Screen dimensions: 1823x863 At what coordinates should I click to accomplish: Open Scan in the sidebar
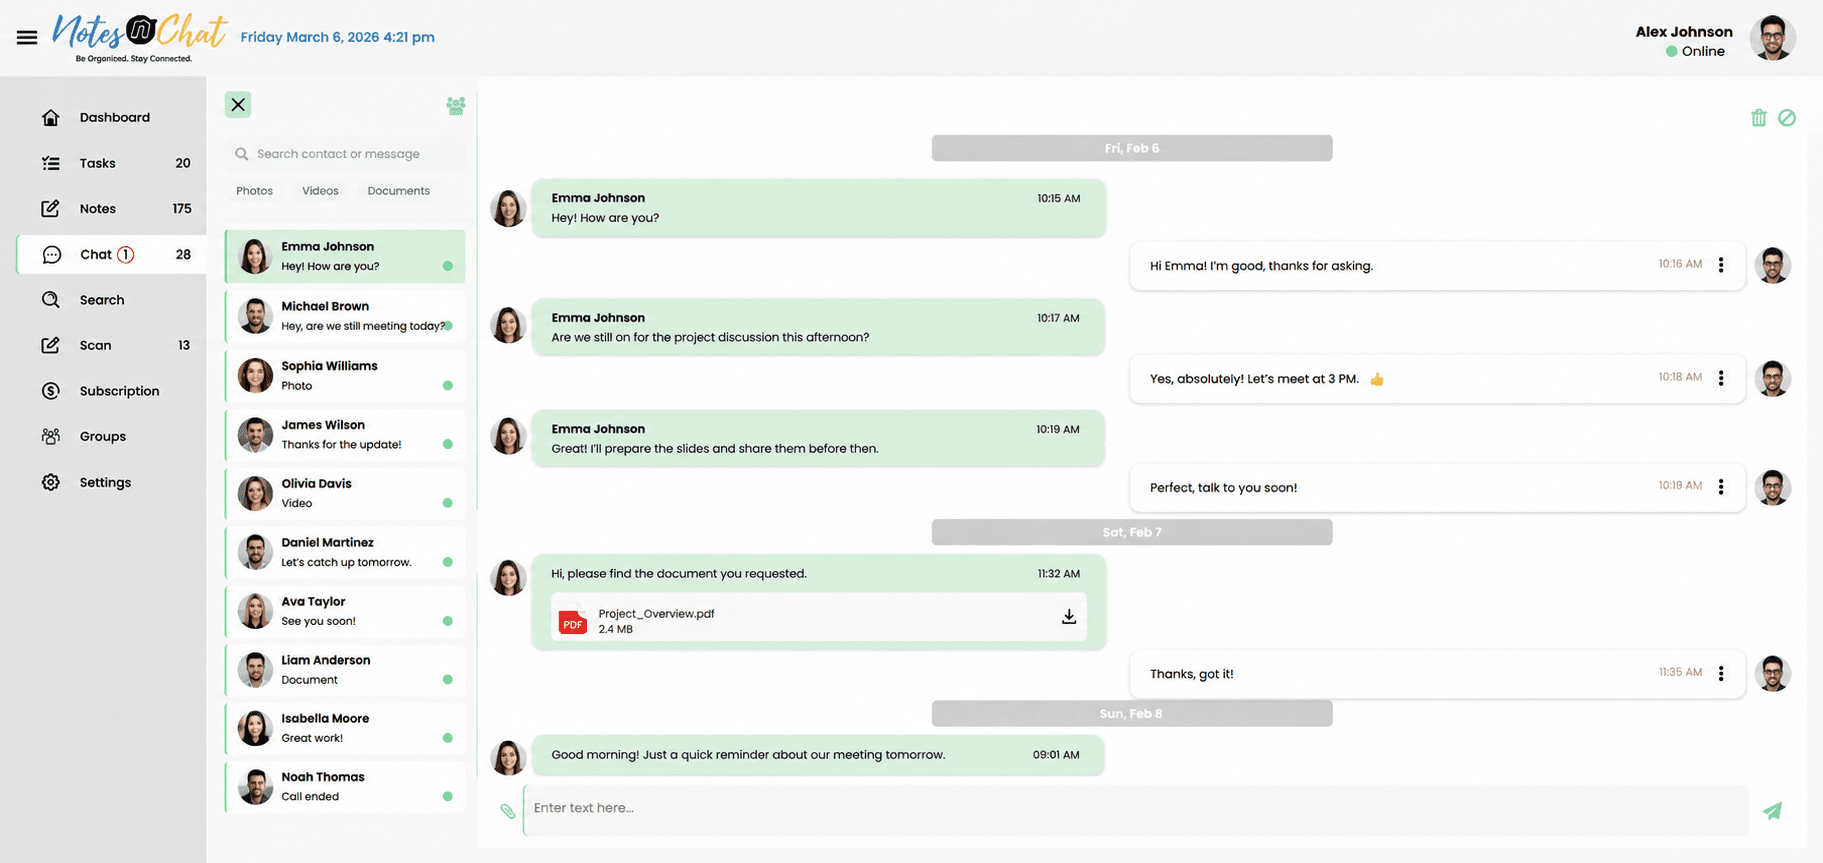point(112,345)
